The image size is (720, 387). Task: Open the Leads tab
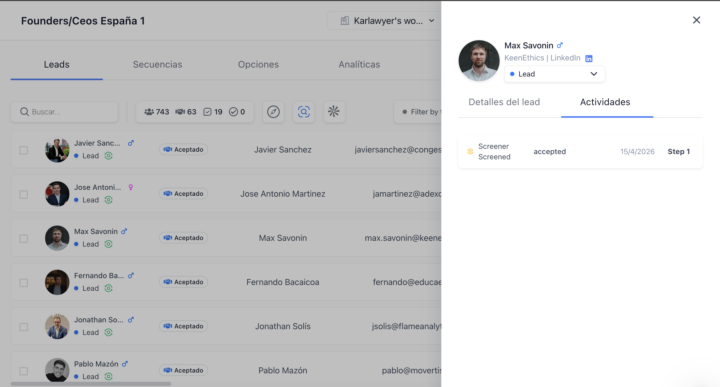coord(56,64)
